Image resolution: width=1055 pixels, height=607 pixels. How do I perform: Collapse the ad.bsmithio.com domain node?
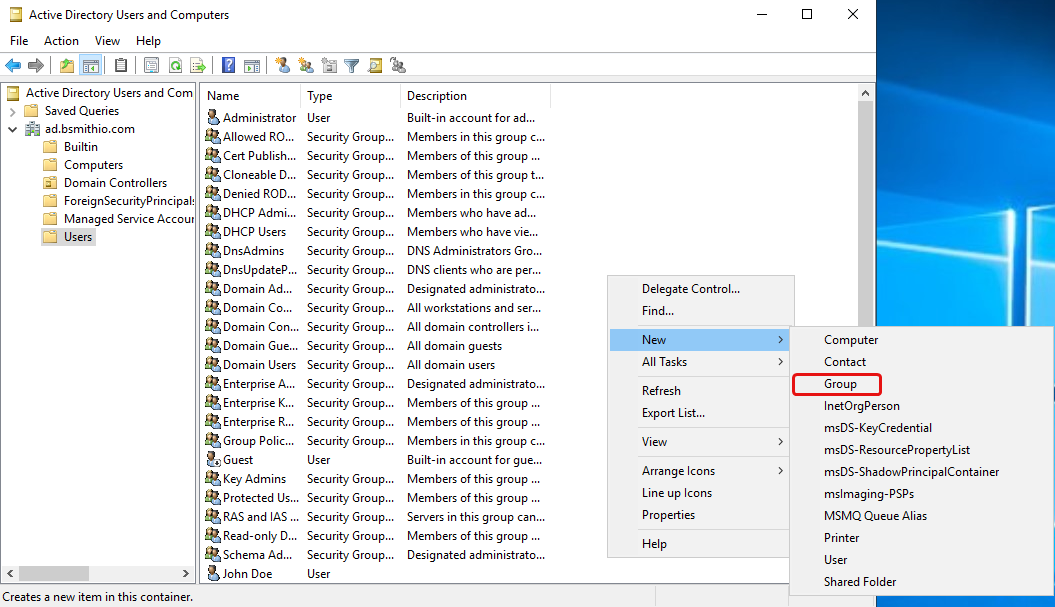click(12, 129)
